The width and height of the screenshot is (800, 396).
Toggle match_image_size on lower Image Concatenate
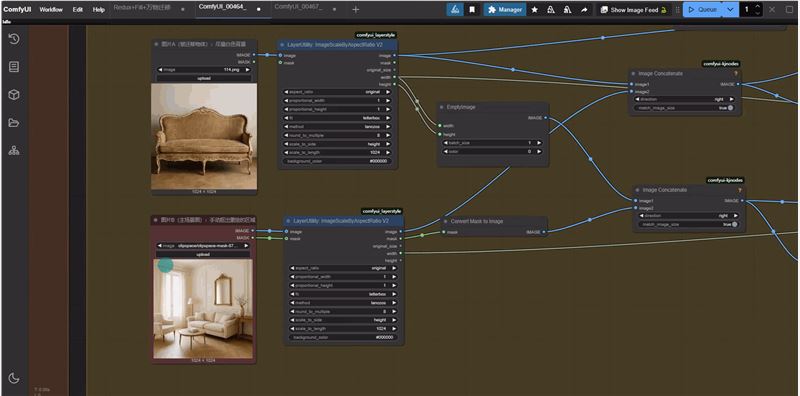[688, 224]
